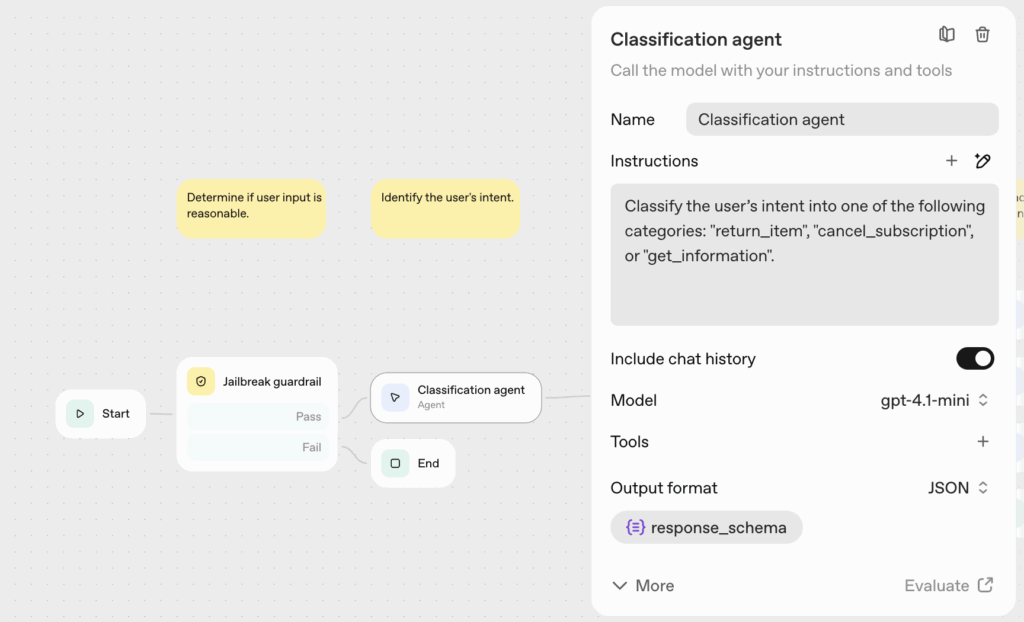
Task: Click the End node stop icon
Action: point(395,464)
